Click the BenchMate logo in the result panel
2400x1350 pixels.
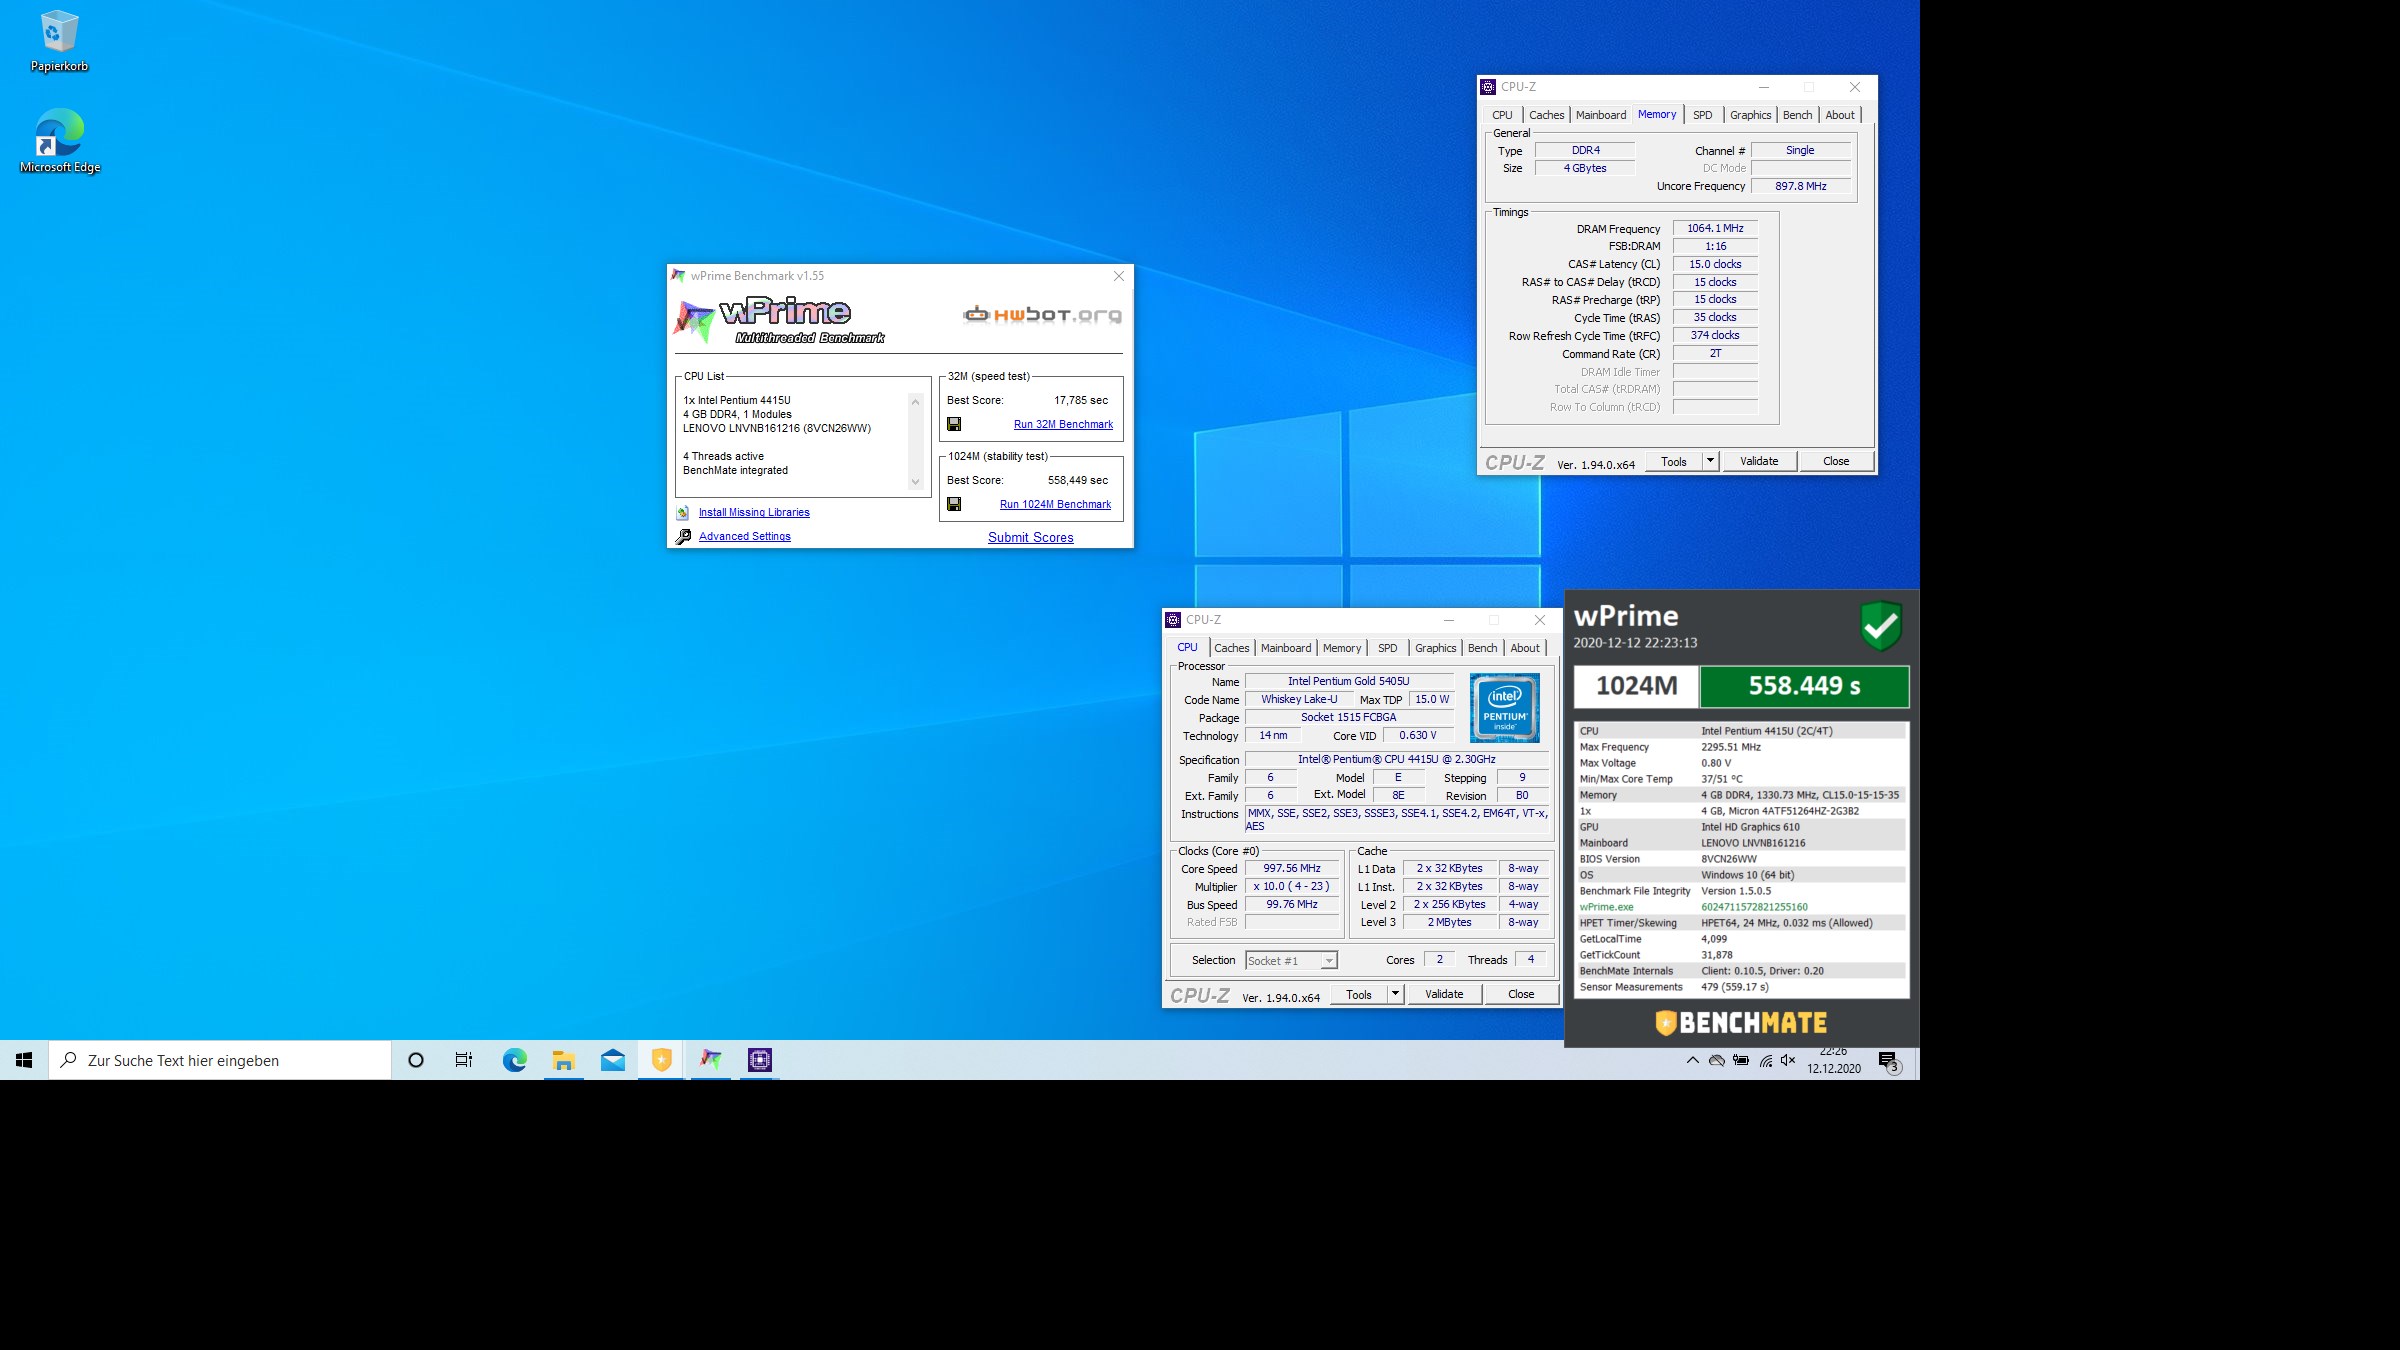pos(1741,1022)
